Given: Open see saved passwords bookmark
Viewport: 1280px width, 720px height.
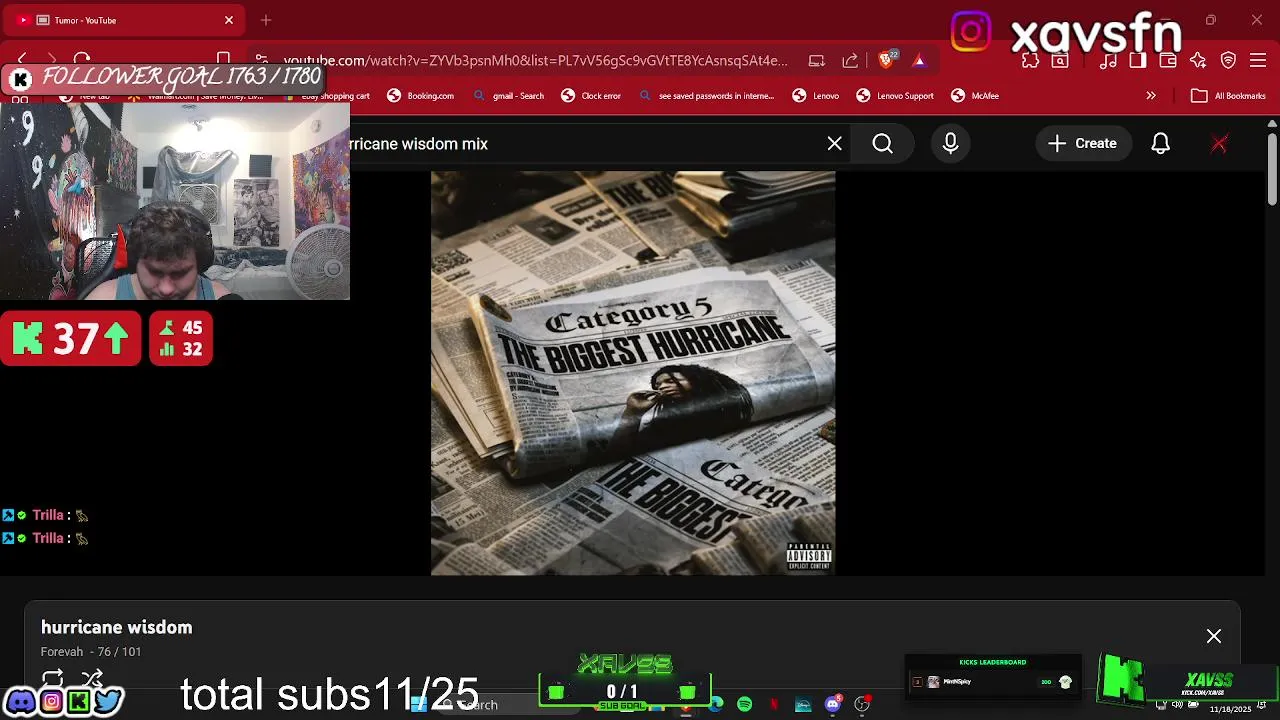Looking at the screenshot, I should tap(706, 96).
